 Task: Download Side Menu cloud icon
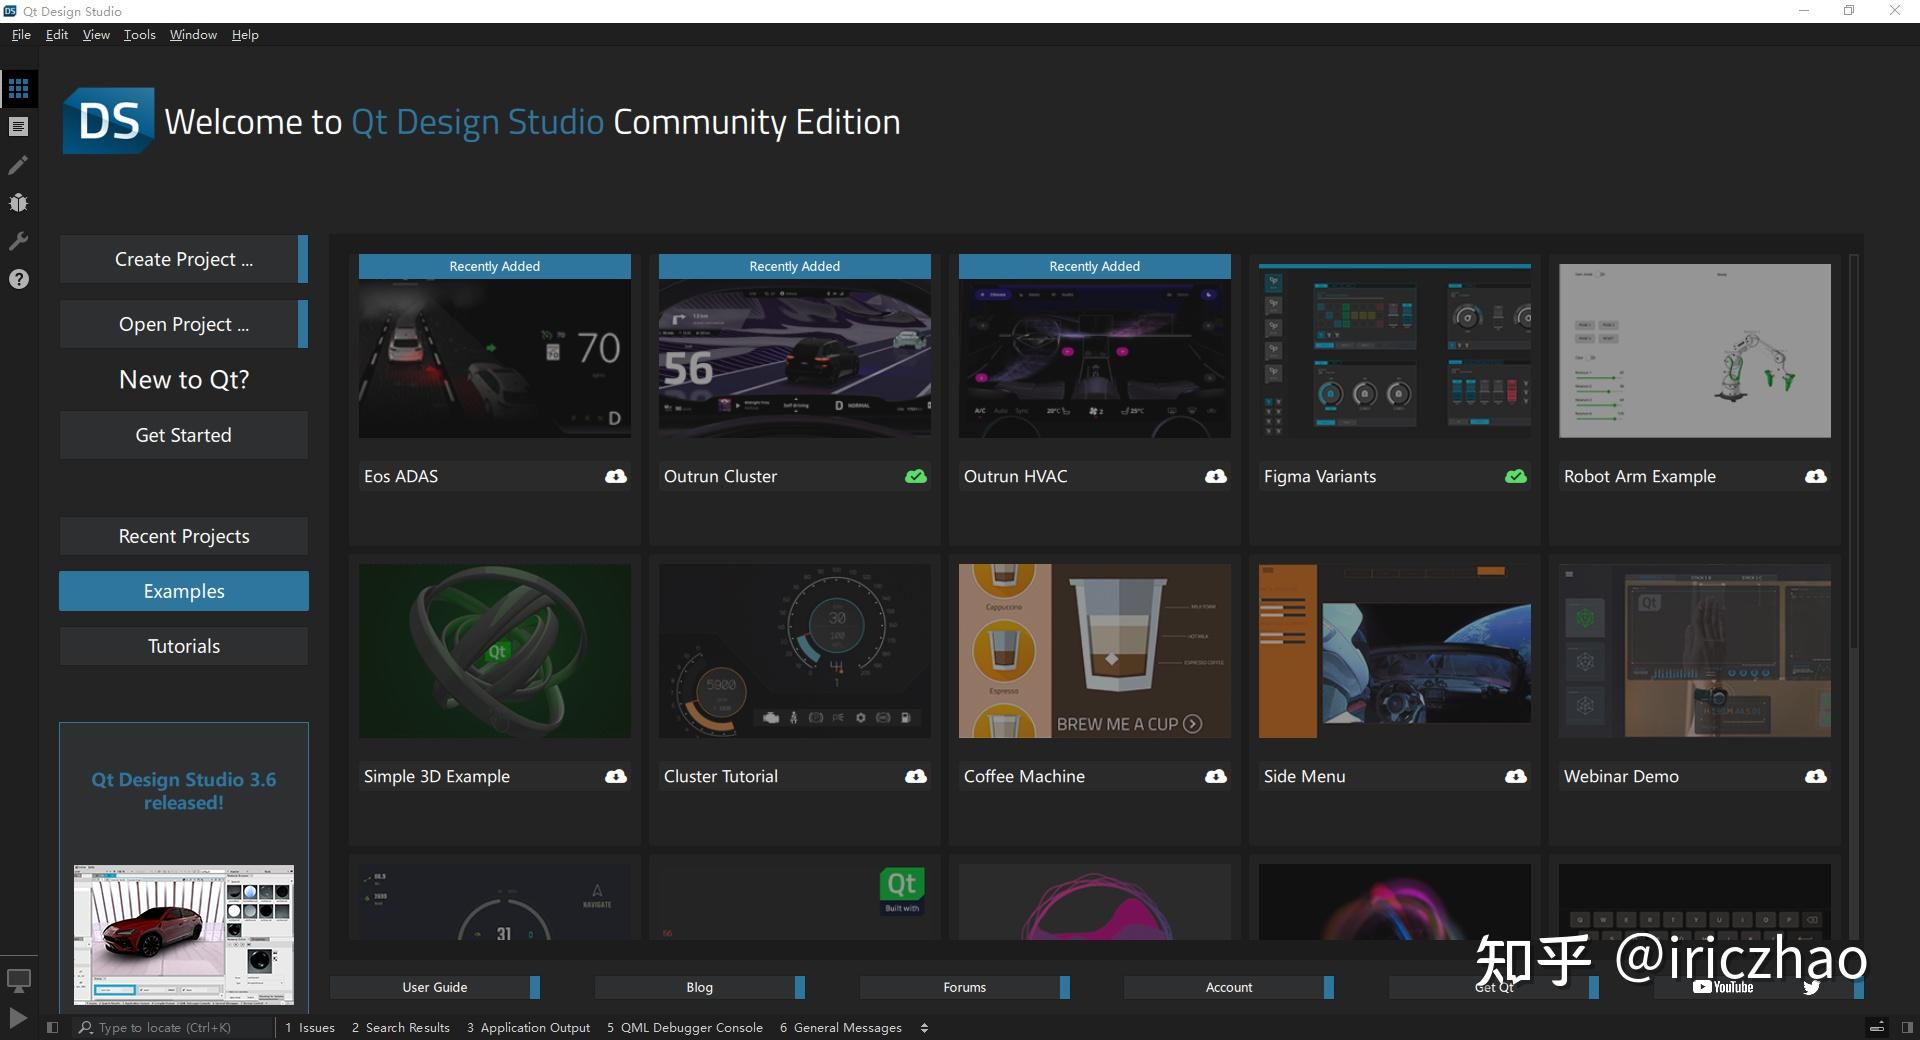pyautogui.click(x=1516, y=776)
